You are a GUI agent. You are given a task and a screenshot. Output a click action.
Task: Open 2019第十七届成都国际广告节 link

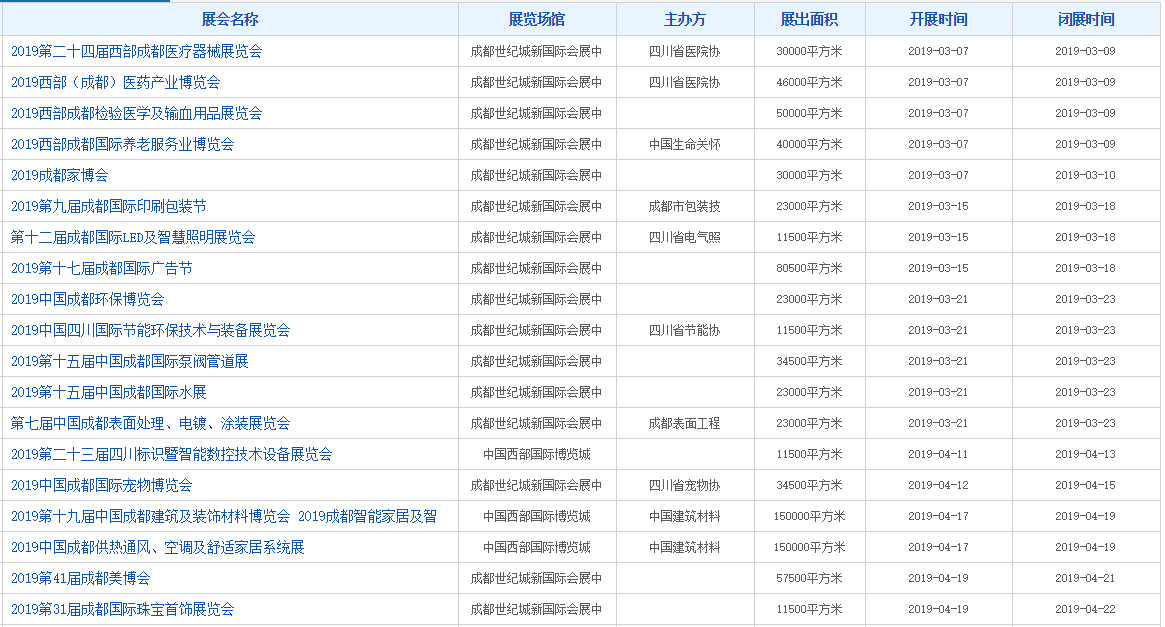coord(102,268)
